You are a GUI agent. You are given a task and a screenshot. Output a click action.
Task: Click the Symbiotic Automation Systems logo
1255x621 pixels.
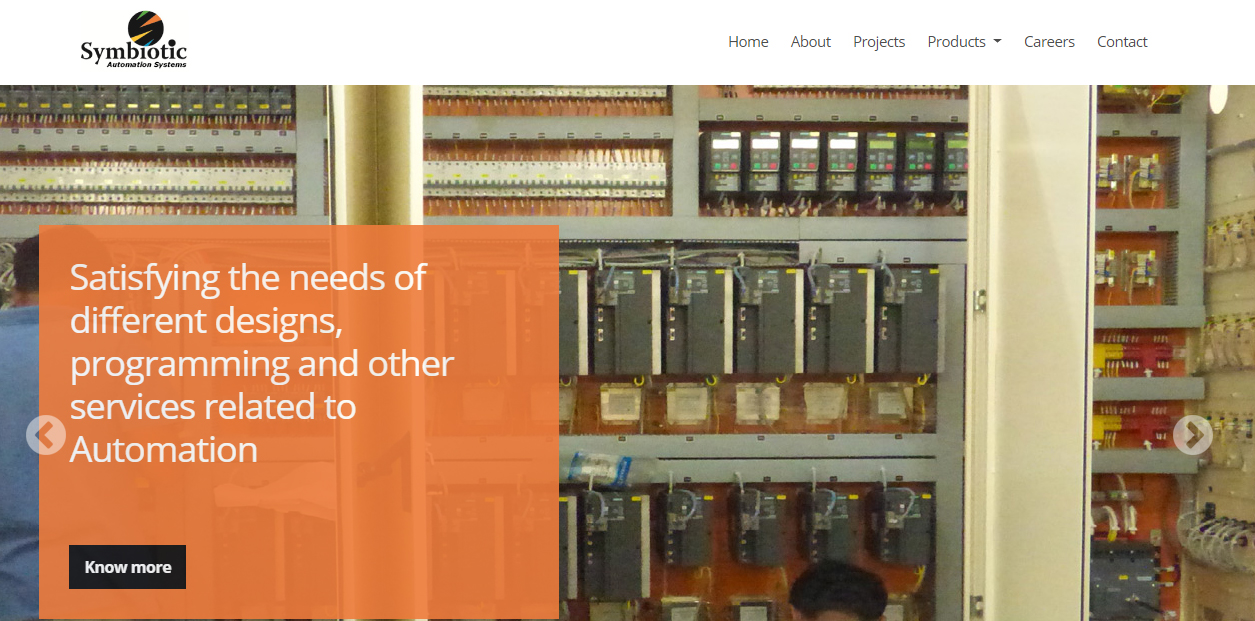pos(134,40)
